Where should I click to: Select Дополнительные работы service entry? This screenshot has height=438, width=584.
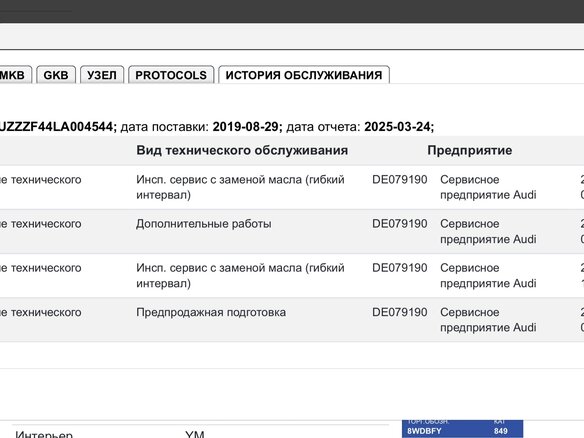pyautogui.click(x=203, y=224)
